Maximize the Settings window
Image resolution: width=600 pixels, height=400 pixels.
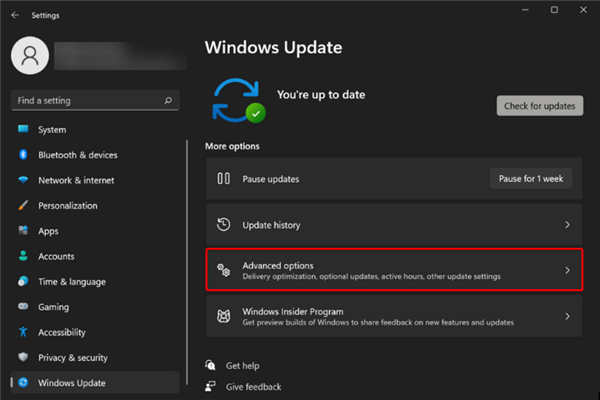(x=554, y=10)
